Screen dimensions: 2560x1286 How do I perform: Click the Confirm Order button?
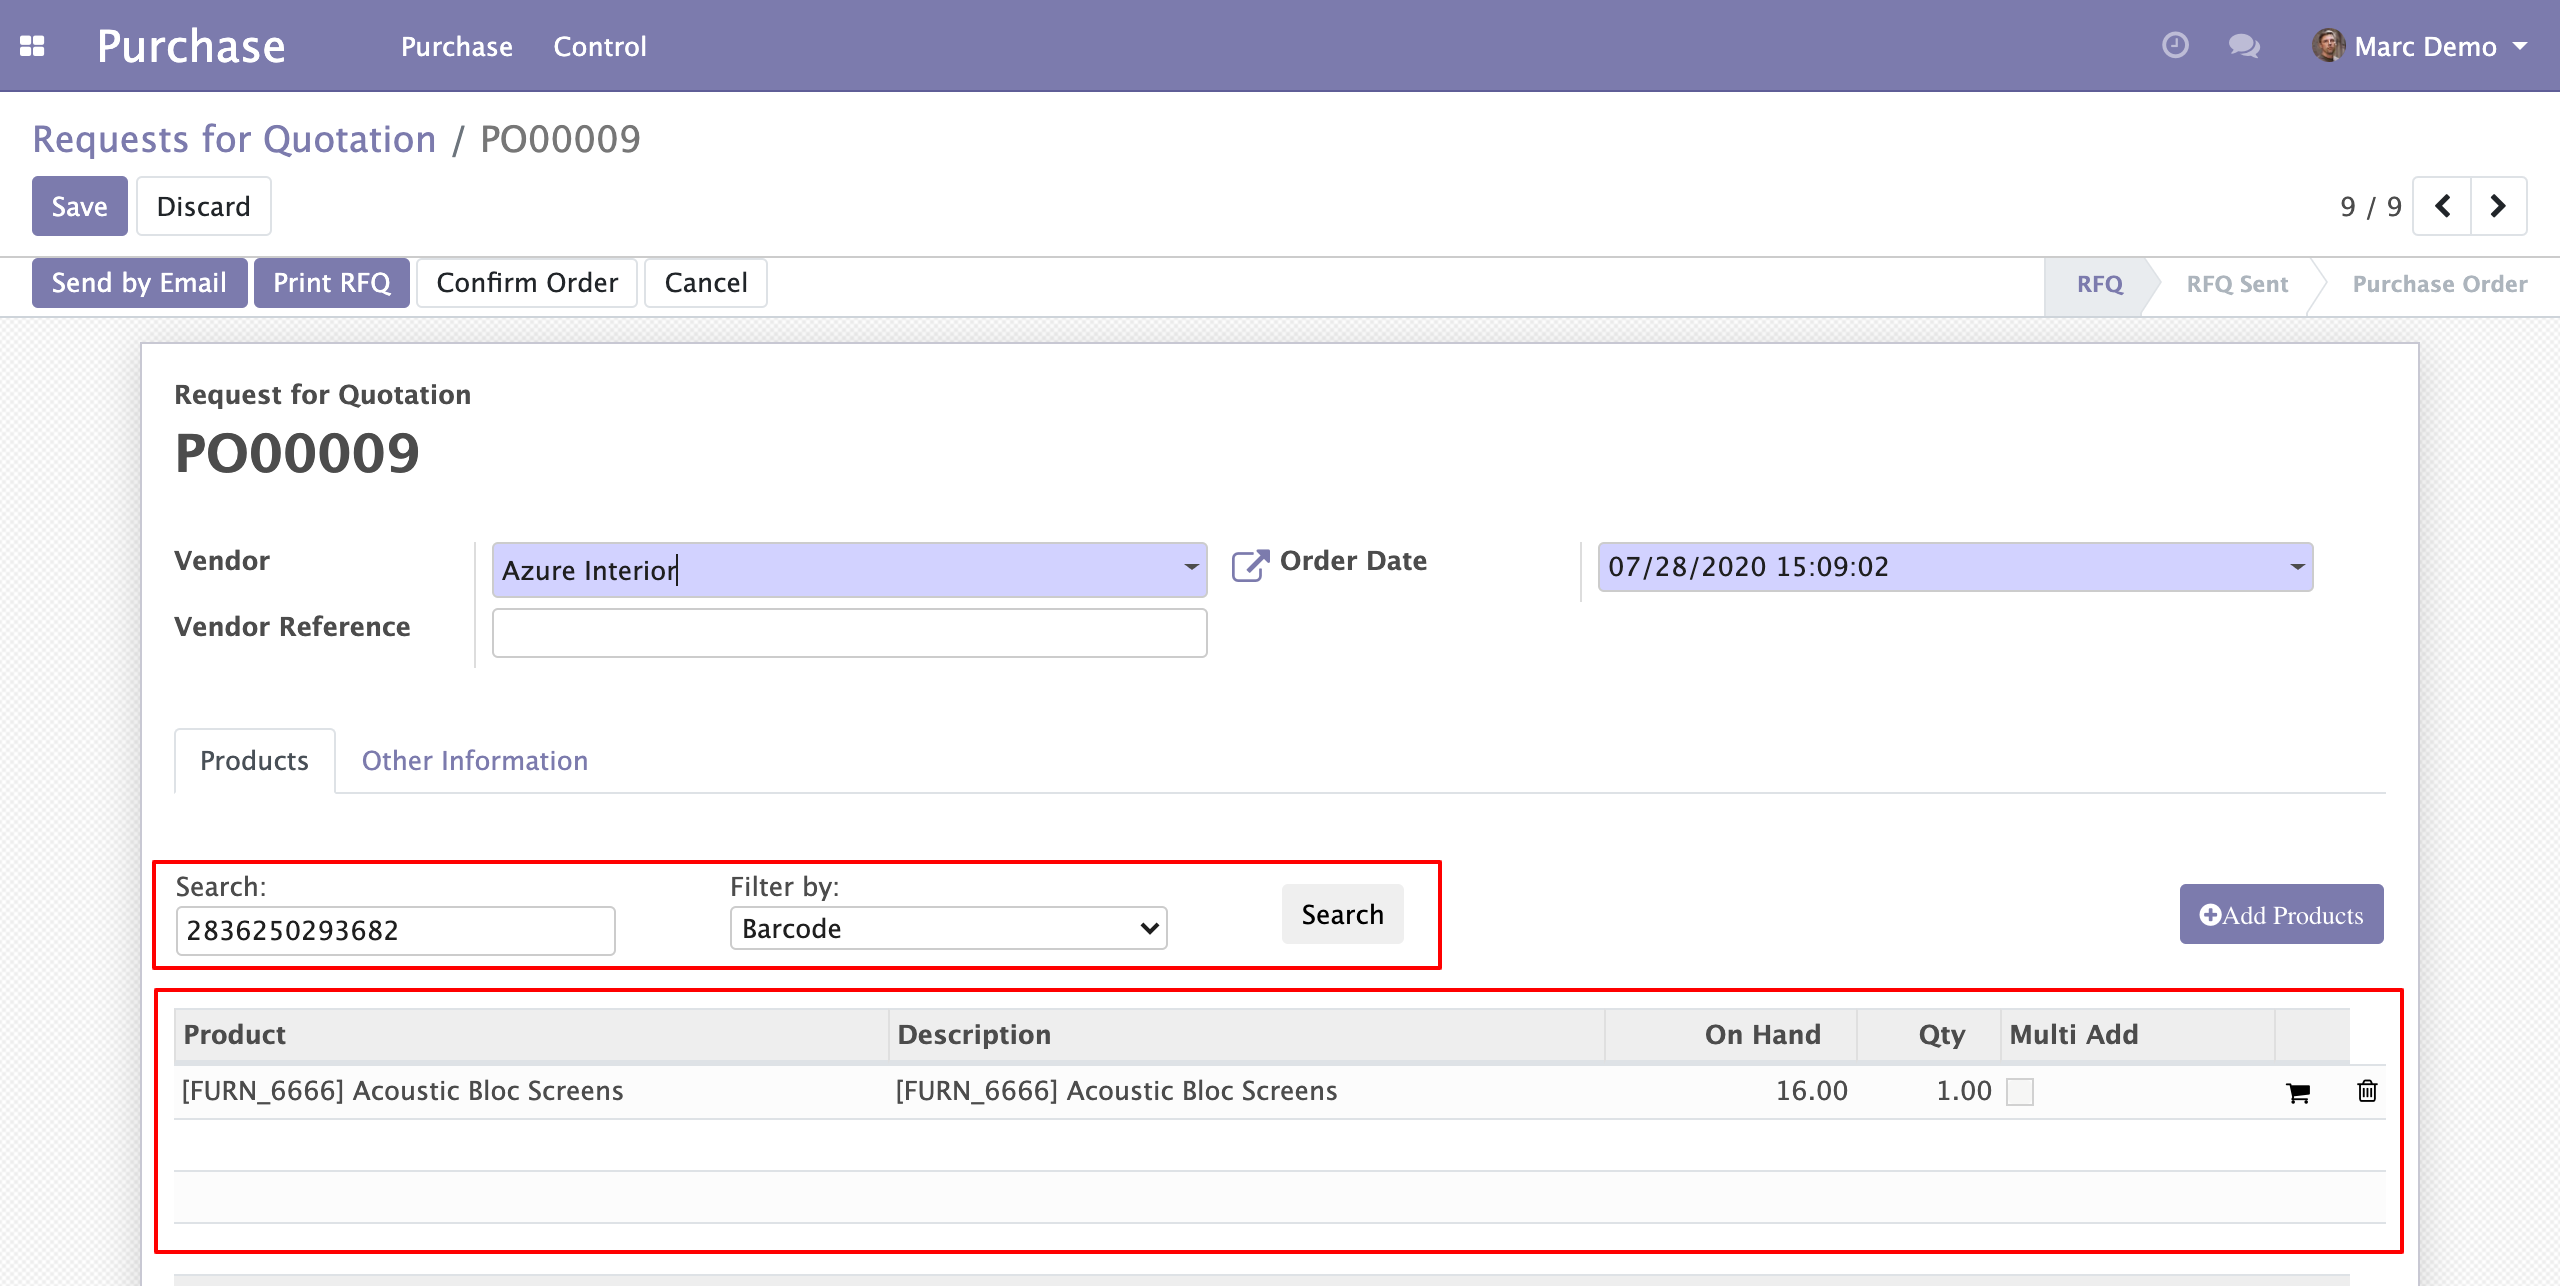coord(527,283)
